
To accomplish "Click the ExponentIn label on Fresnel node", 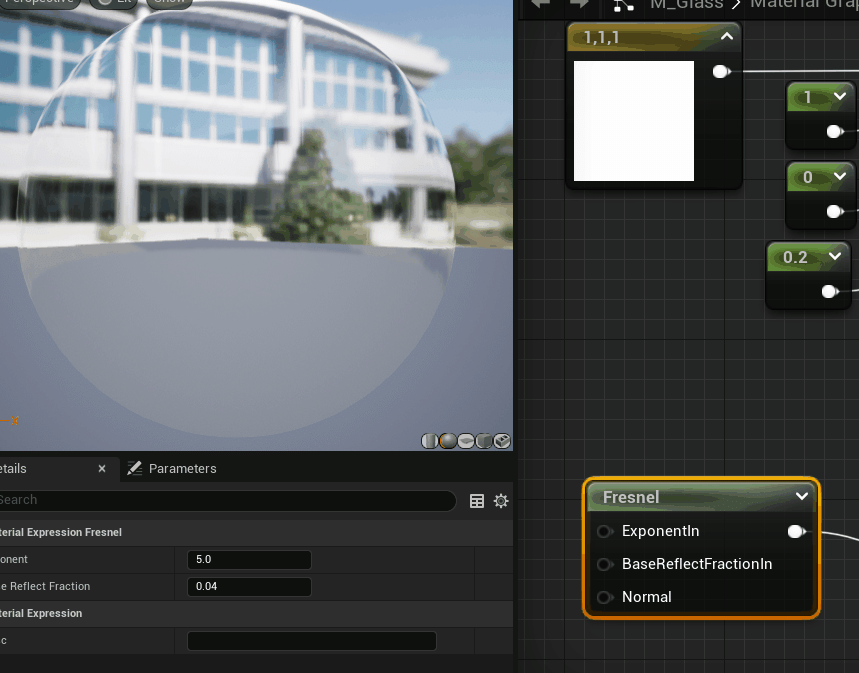I will click(661, 531).
